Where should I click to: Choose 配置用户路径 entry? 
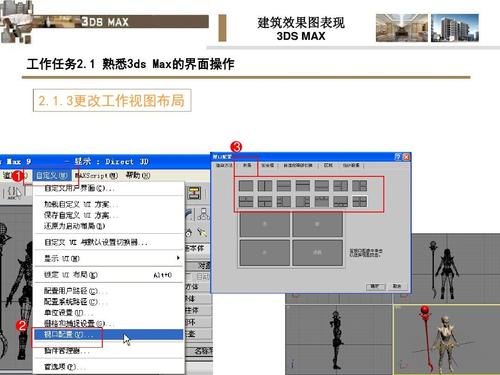[108, 291]
